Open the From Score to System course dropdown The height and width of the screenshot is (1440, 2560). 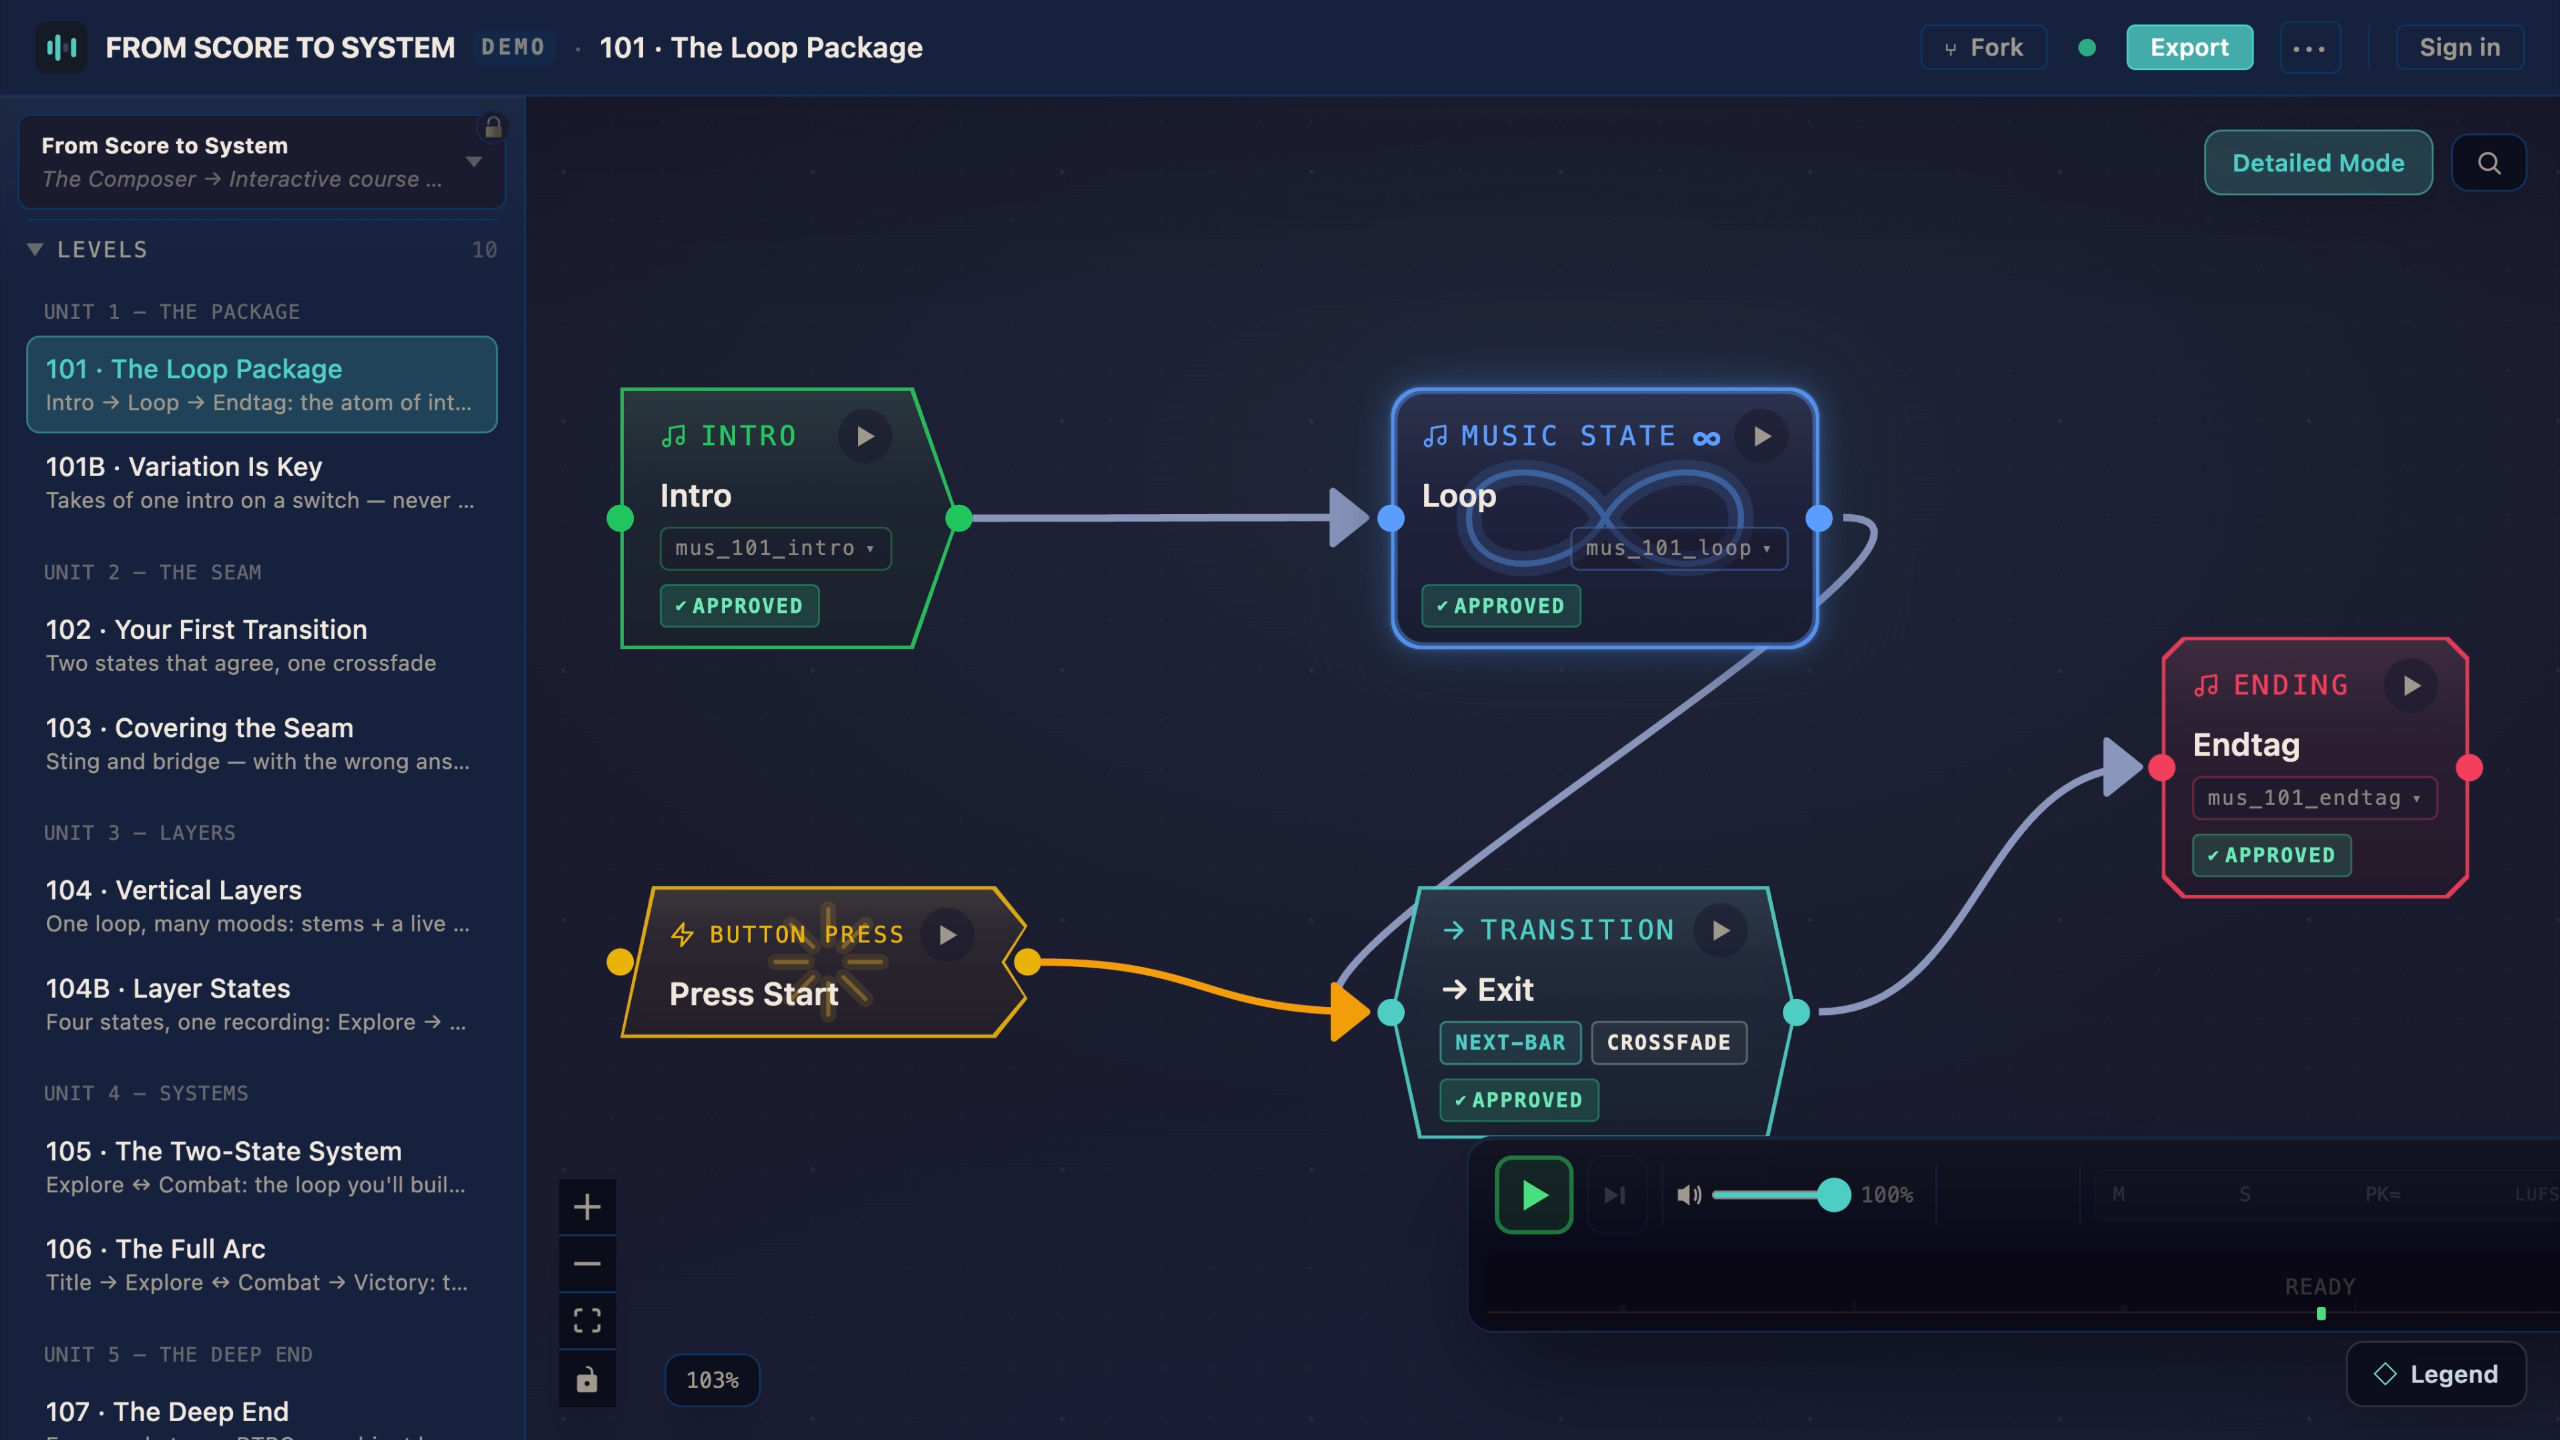(262, 162)
